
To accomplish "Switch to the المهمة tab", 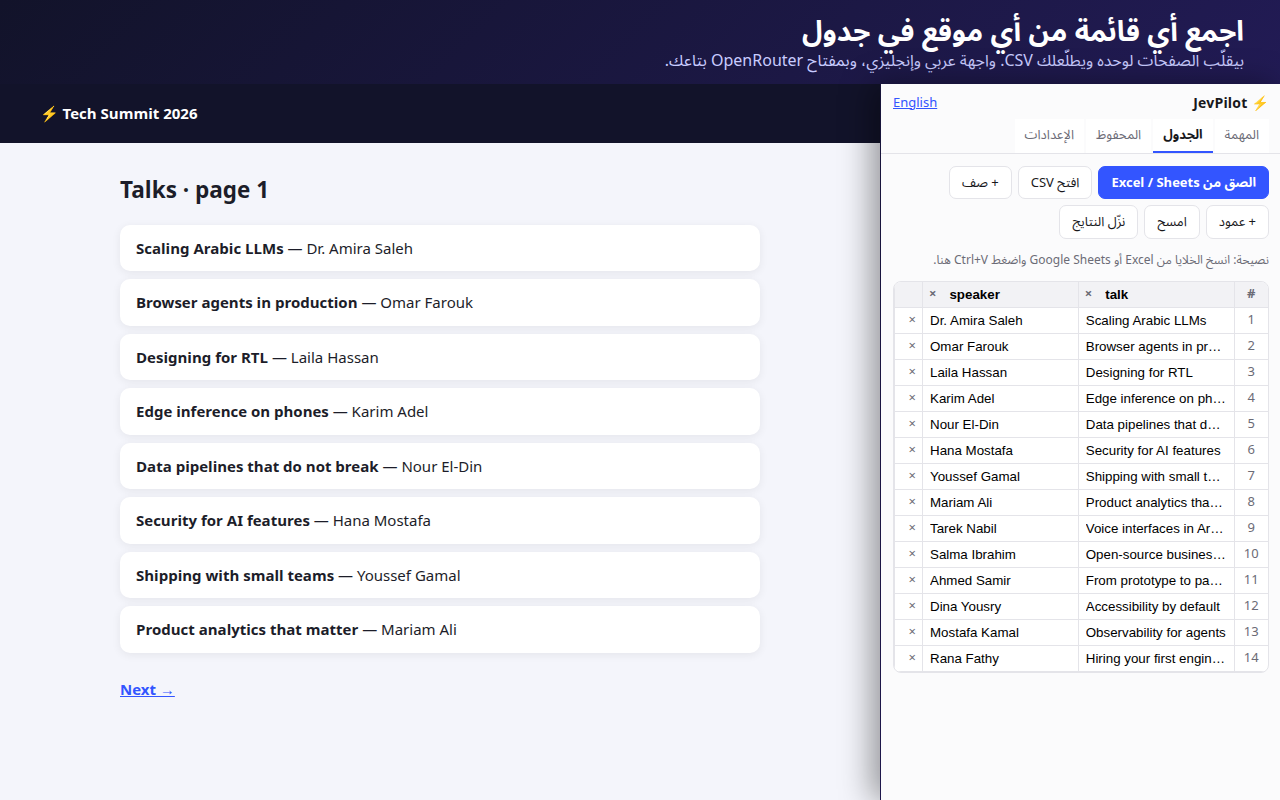I will (x=1241, y=135).
